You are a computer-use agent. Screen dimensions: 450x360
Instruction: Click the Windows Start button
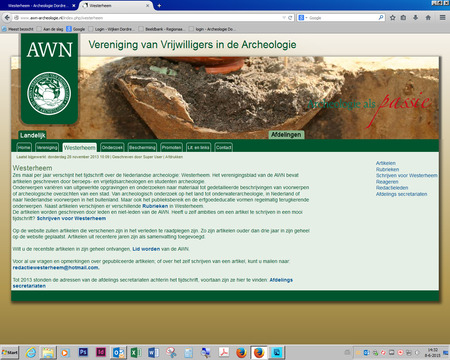10,352
